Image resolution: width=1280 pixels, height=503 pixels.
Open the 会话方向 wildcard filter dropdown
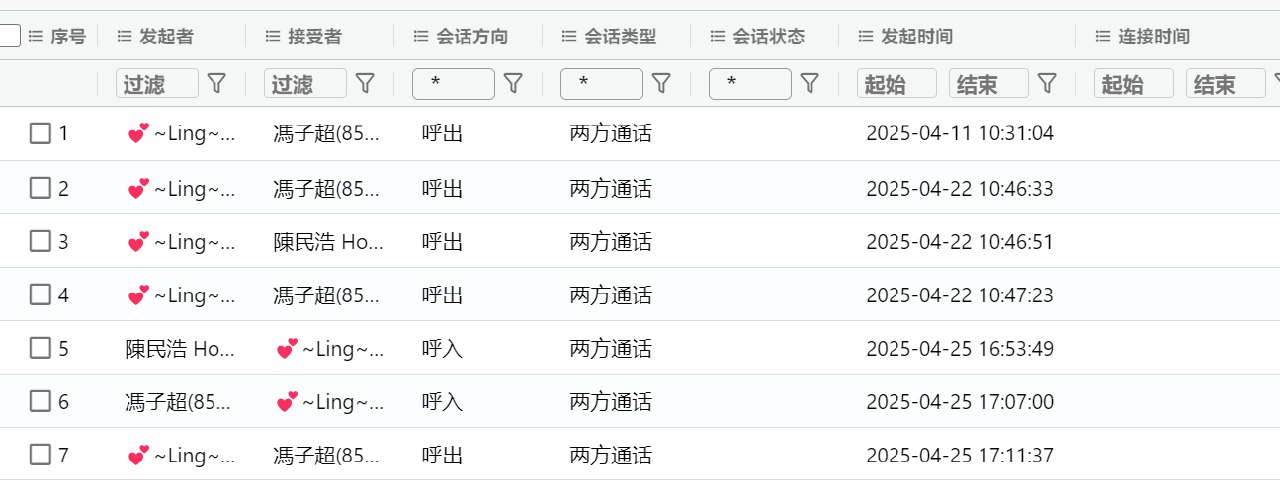[453, 84]
